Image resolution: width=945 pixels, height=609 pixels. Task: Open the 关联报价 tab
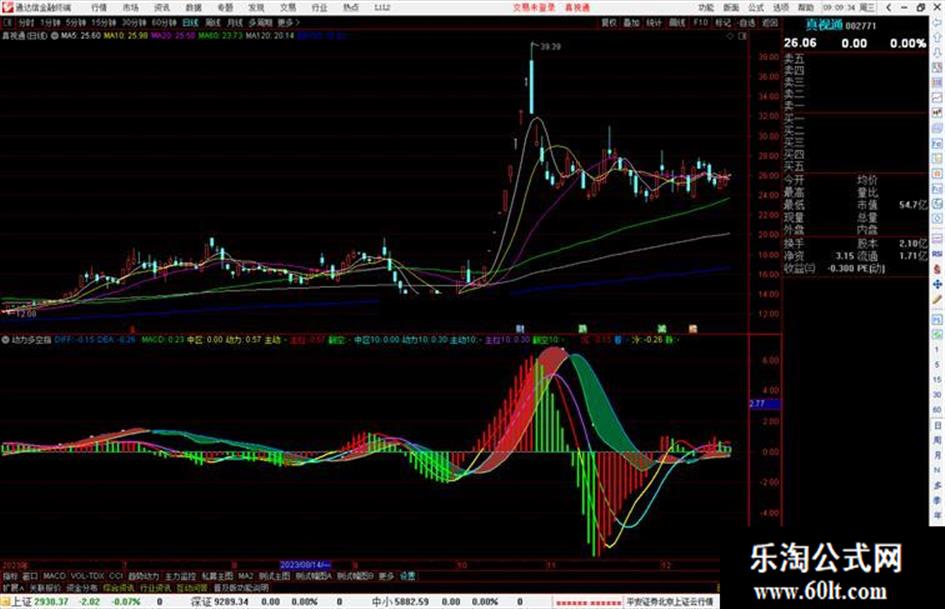[45, 587]
